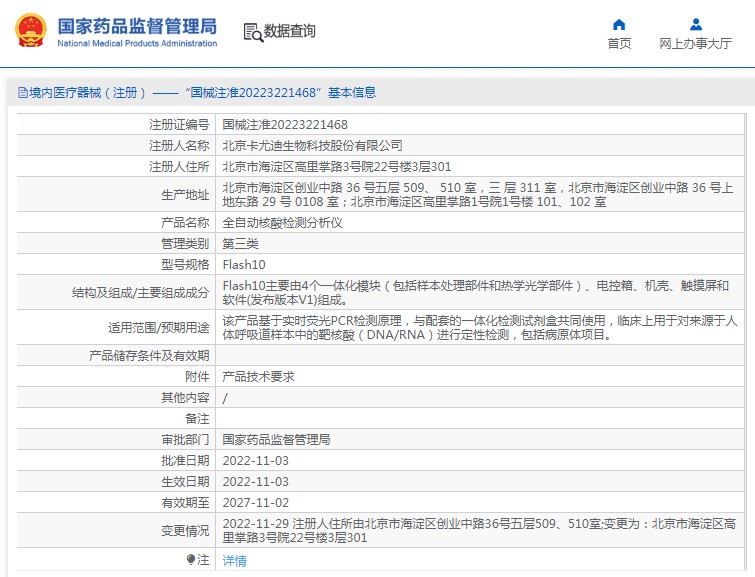
Task: Click the 生产地址 value text
Action: coord(478,195)
